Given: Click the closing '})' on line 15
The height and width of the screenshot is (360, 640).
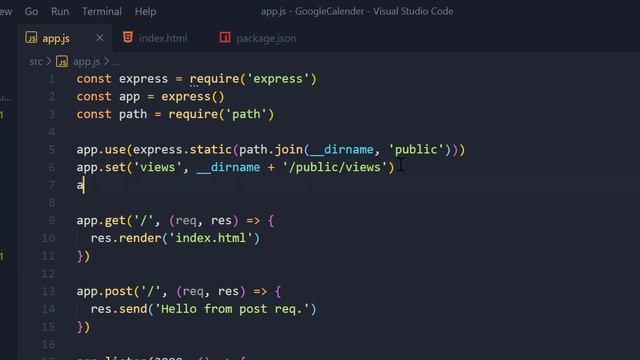Looking at the screenshot, I should (x=83, y=327).
